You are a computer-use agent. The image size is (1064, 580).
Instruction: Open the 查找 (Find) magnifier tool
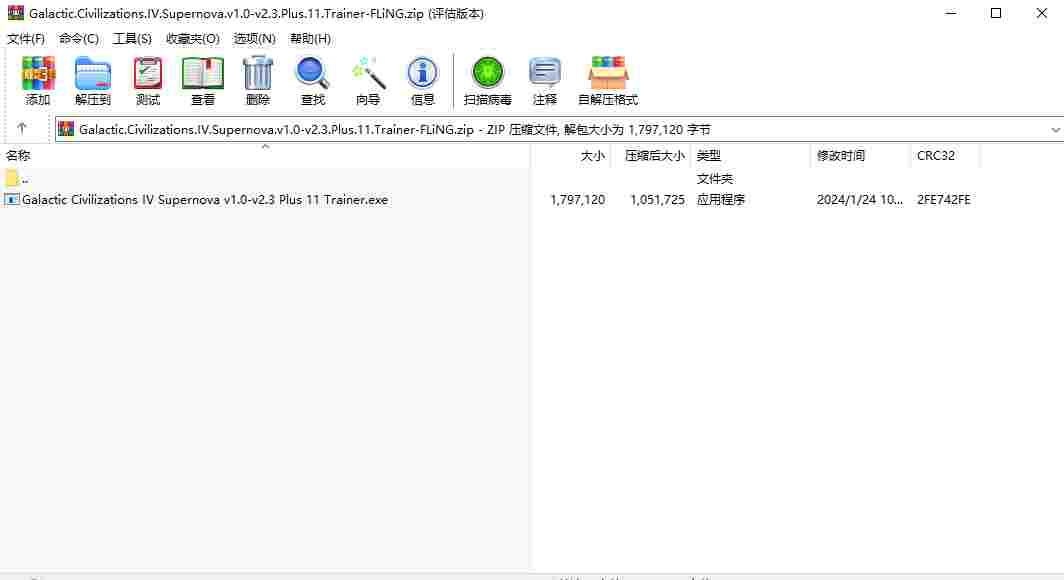point(313,73)
